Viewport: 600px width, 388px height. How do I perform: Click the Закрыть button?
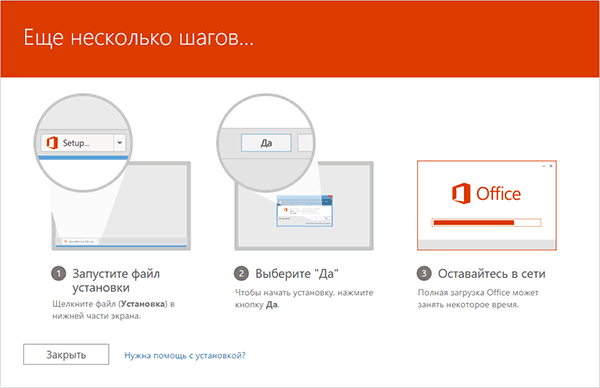[x=66, y=354]
